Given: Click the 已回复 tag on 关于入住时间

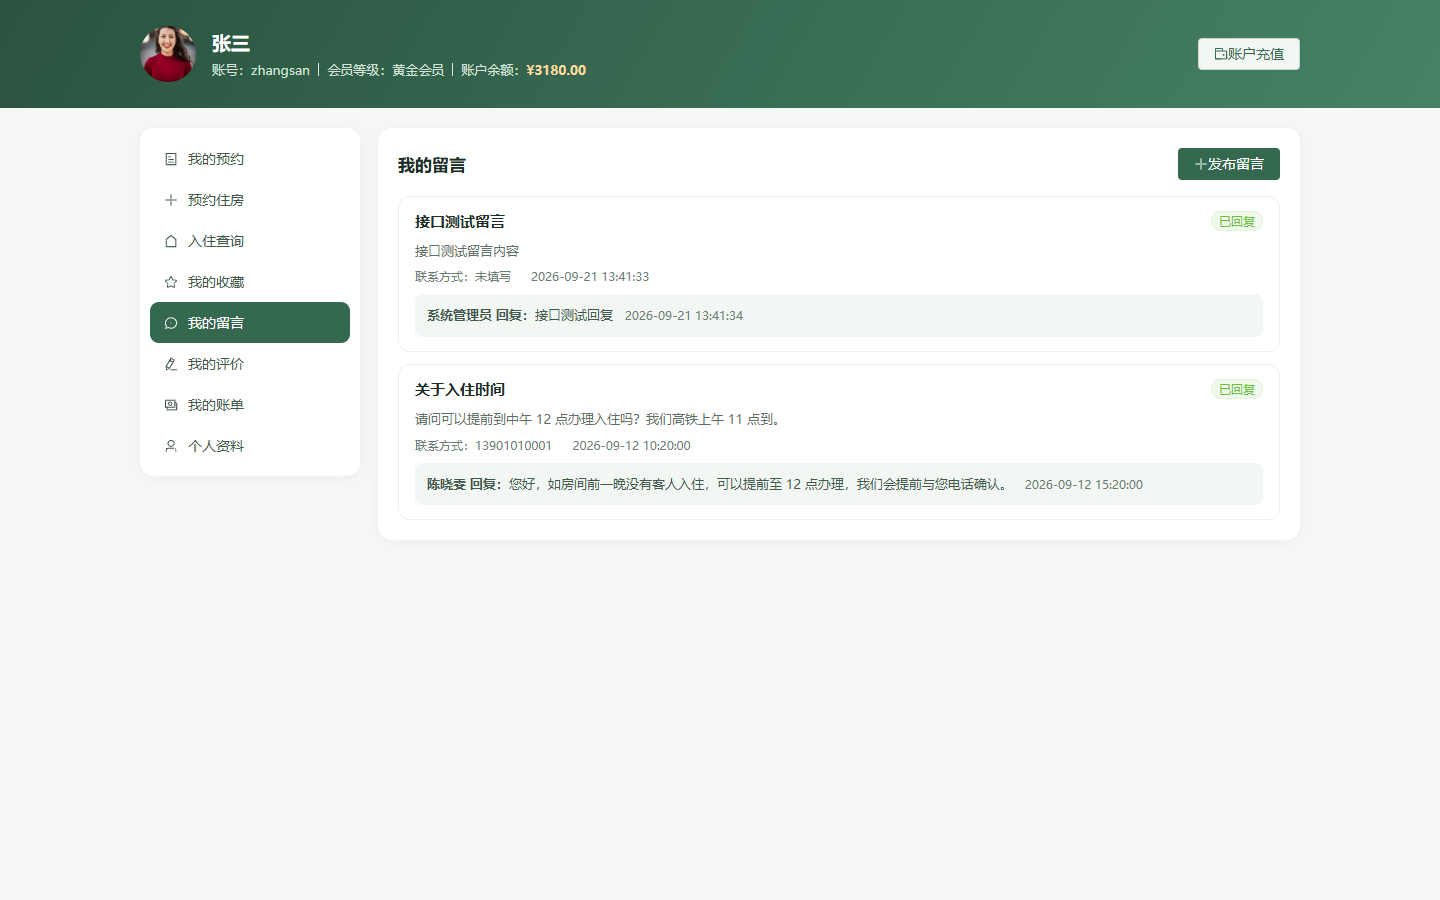Looking at the screenshot, I should [x=1237, y=389].
